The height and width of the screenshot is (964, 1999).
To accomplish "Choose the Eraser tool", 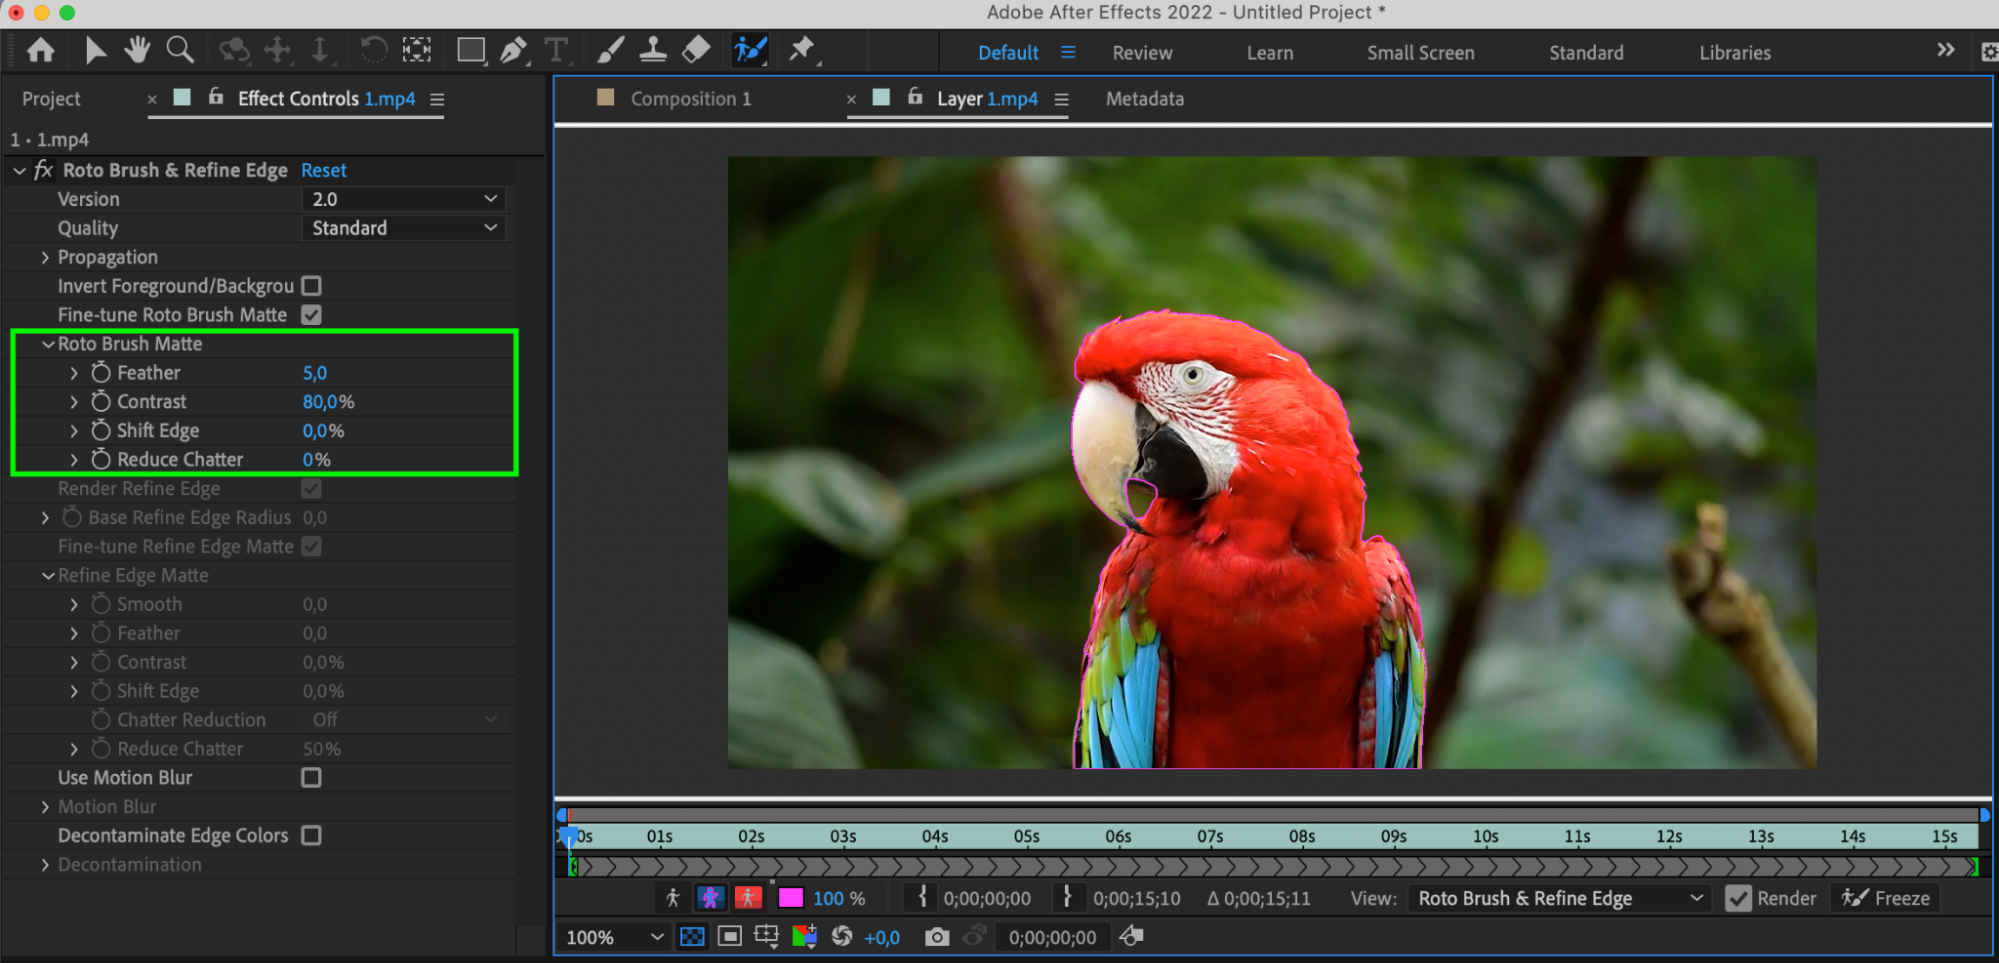I will (x=696, y=50).
